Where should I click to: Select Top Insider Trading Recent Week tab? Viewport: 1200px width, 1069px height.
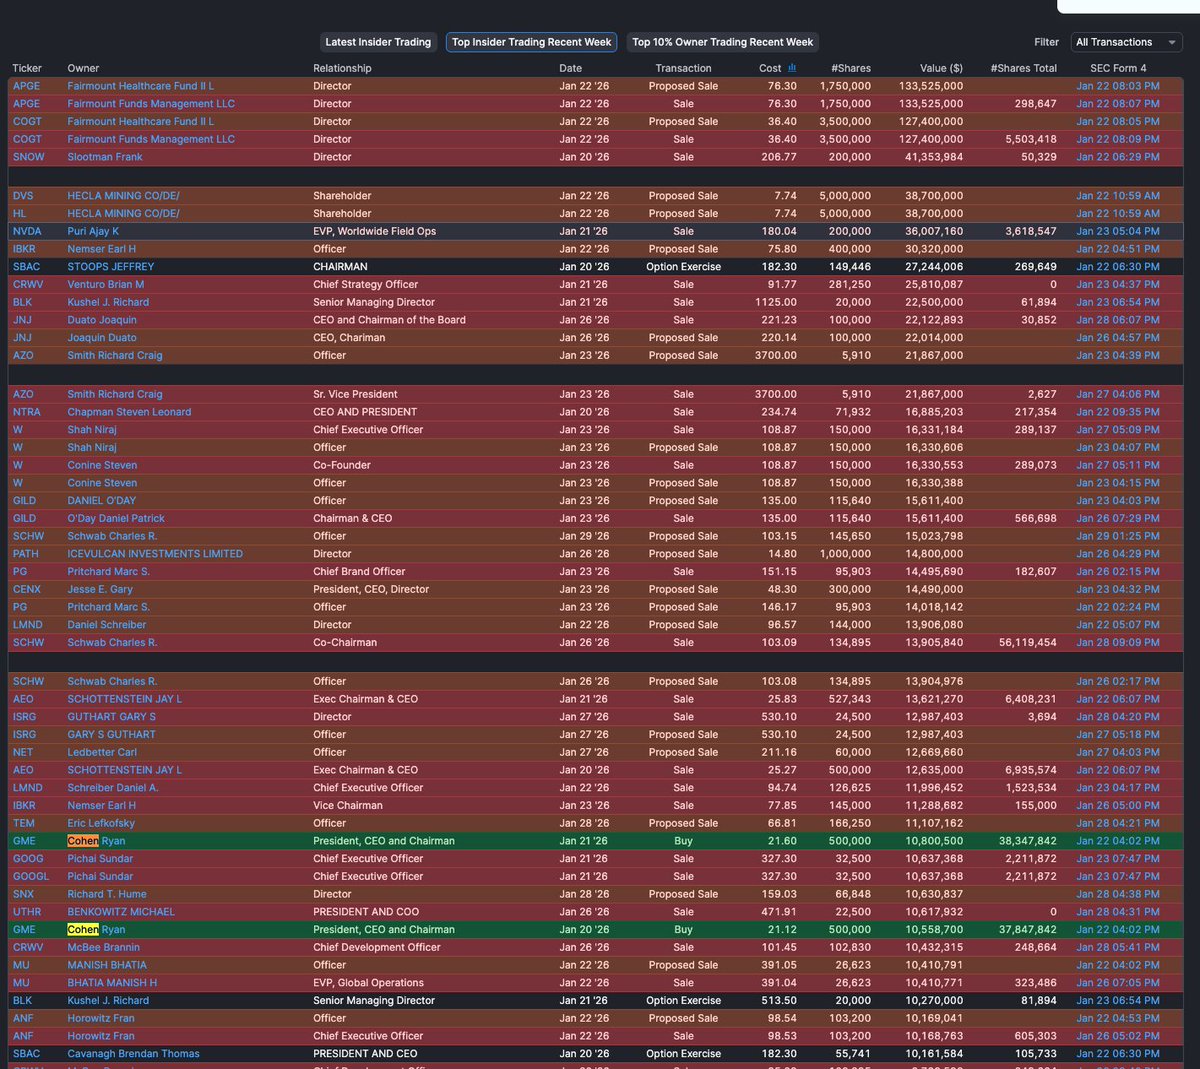tap(531, 42)
